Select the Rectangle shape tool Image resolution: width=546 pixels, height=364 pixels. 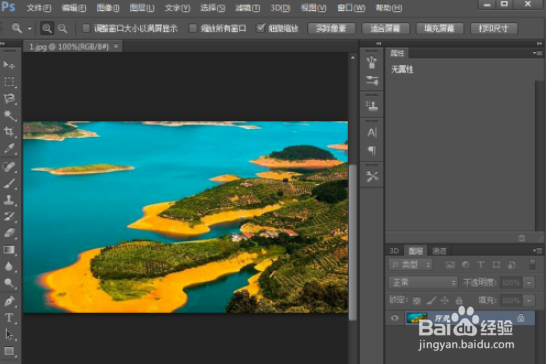[9, 351]
